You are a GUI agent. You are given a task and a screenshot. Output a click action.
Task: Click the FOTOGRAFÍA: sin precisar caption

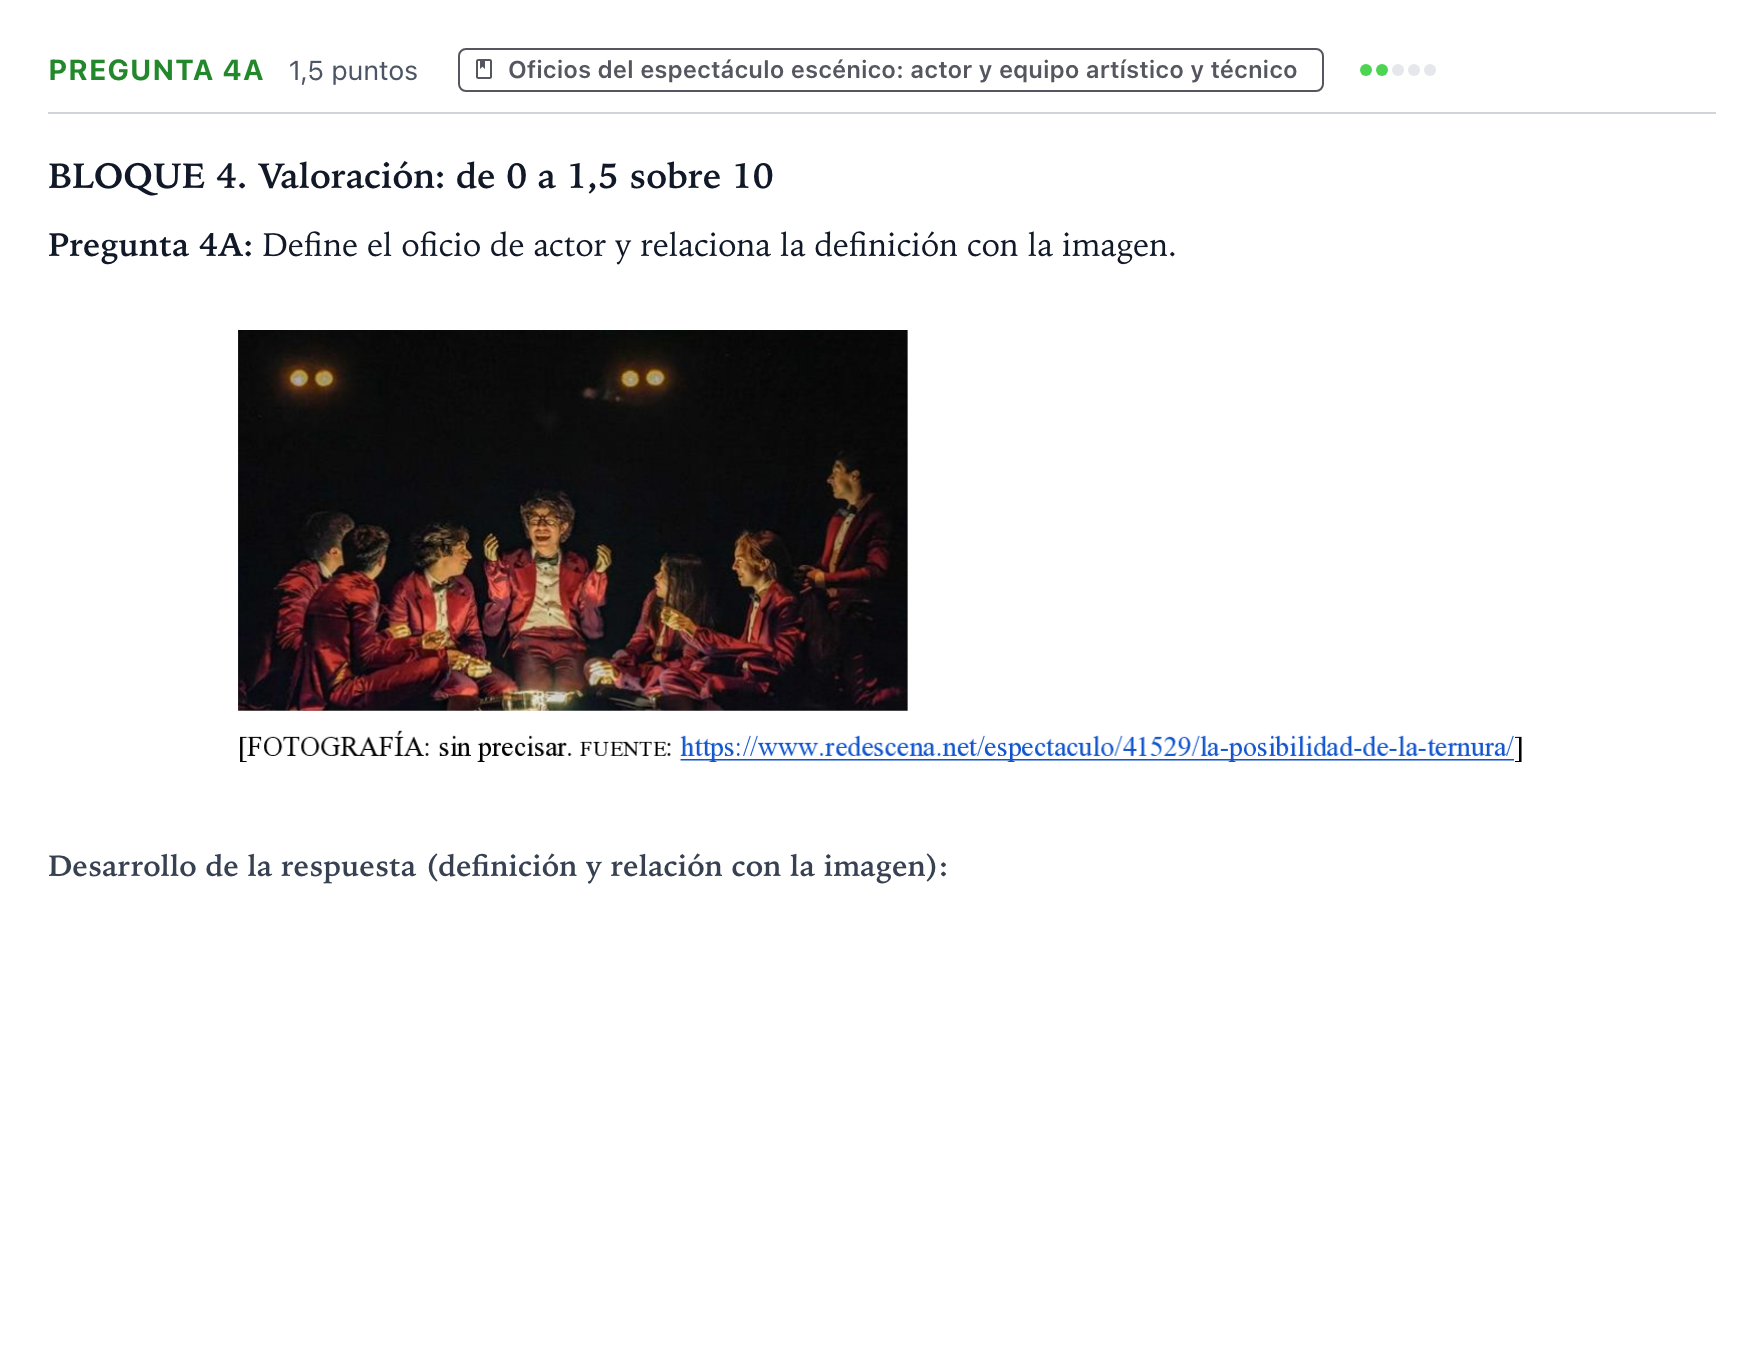405,747
